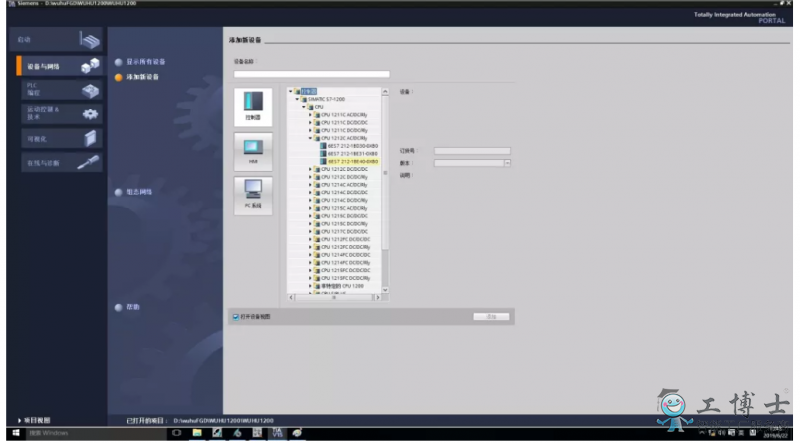Click the folder icon of CPU 1214FC DC/DC/DC
800x443 pixels.
(x=317, y=255)
